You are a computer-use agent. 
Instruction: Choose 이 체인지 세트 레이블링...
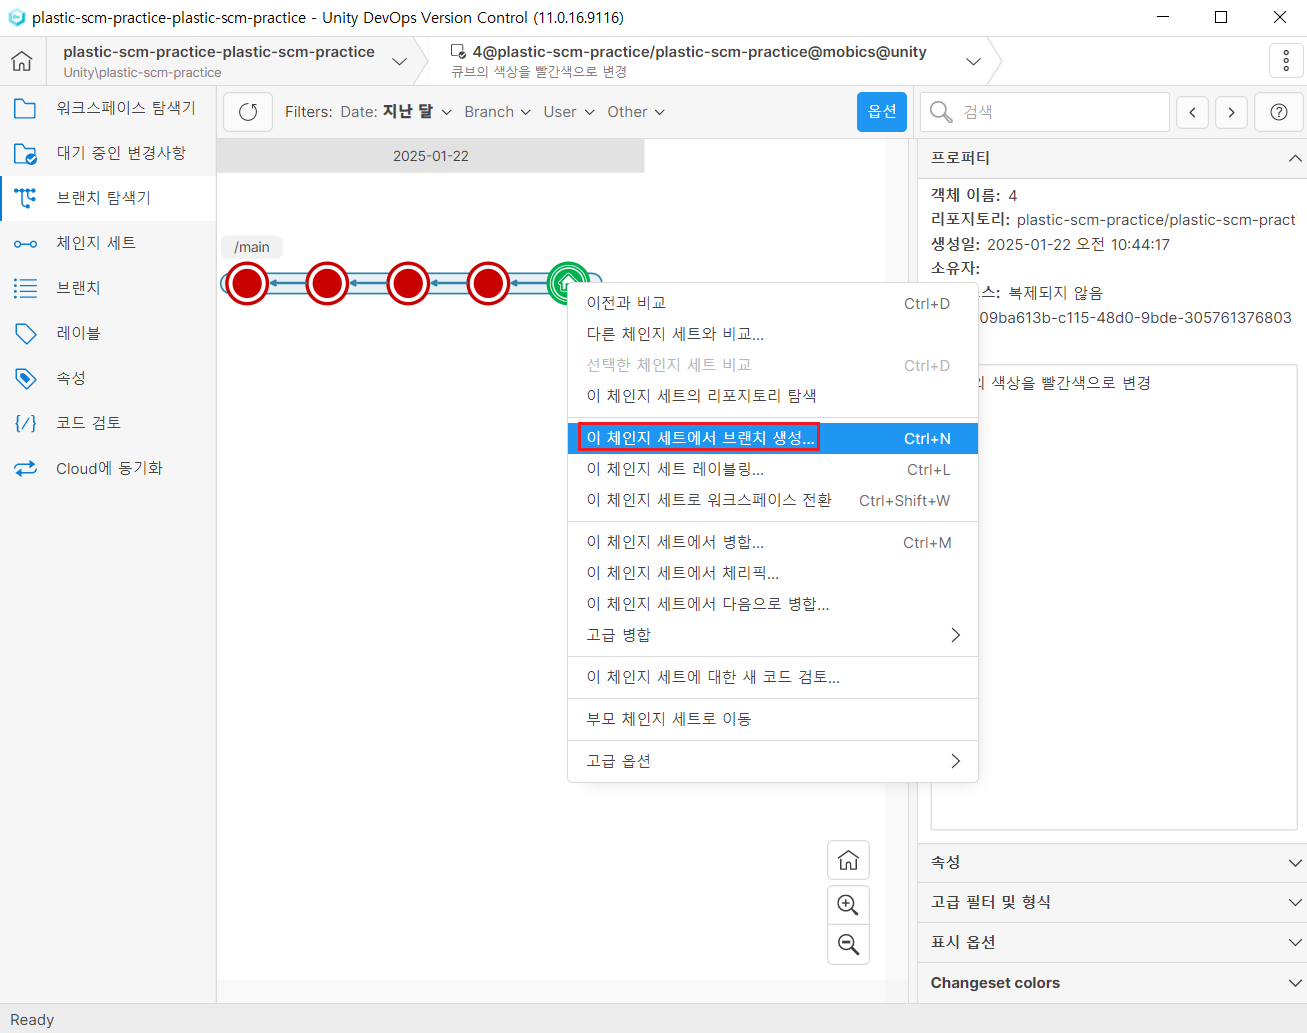pos(773,469)
